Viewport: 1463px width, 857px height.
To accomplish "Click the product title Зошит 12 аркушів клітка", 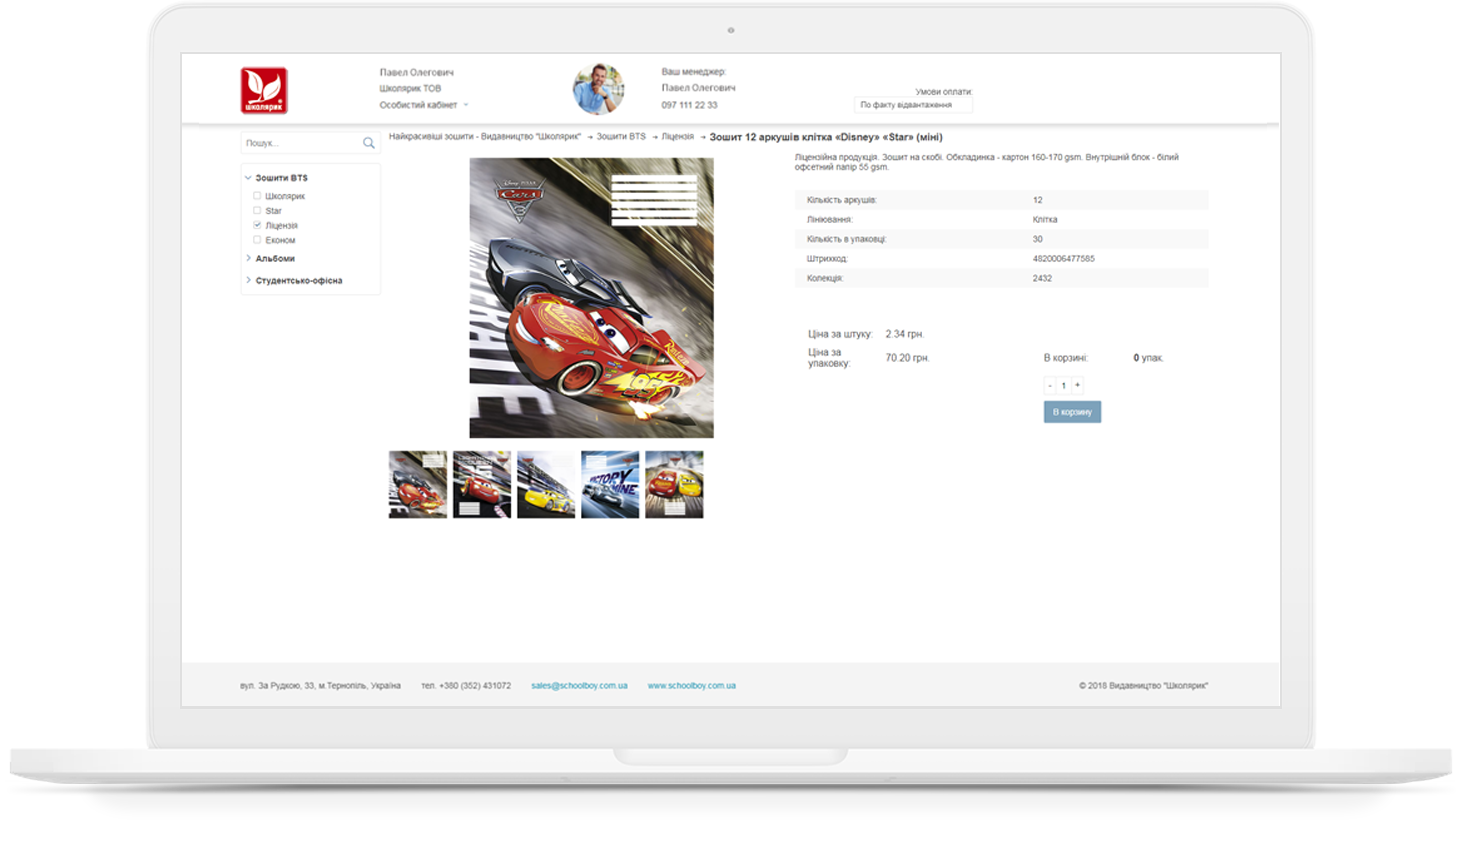I will (826, 137).
